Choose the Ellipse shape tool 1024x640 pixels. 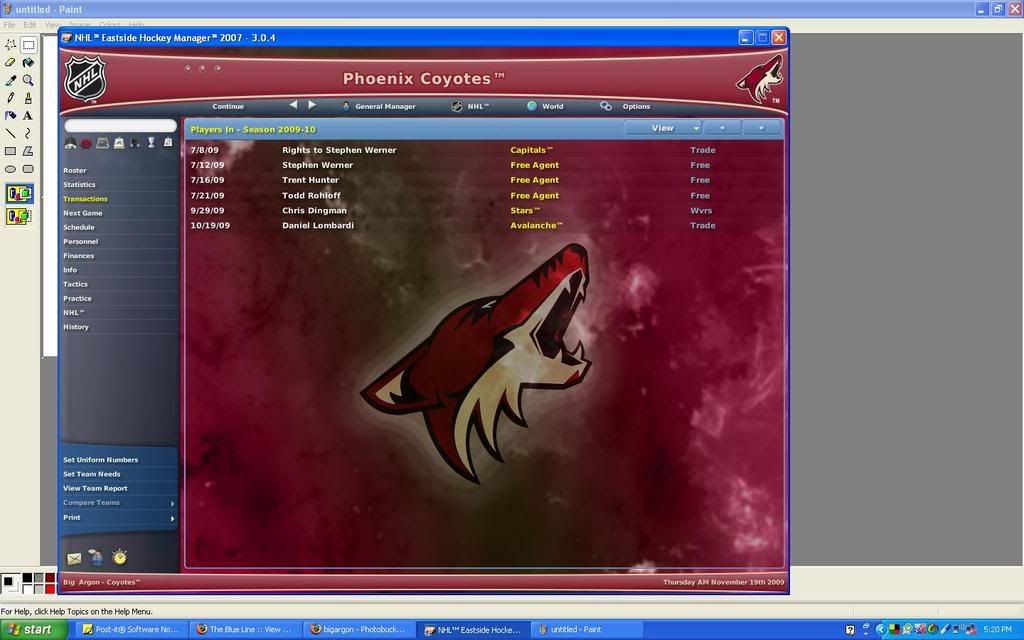[x=10, y=168]
